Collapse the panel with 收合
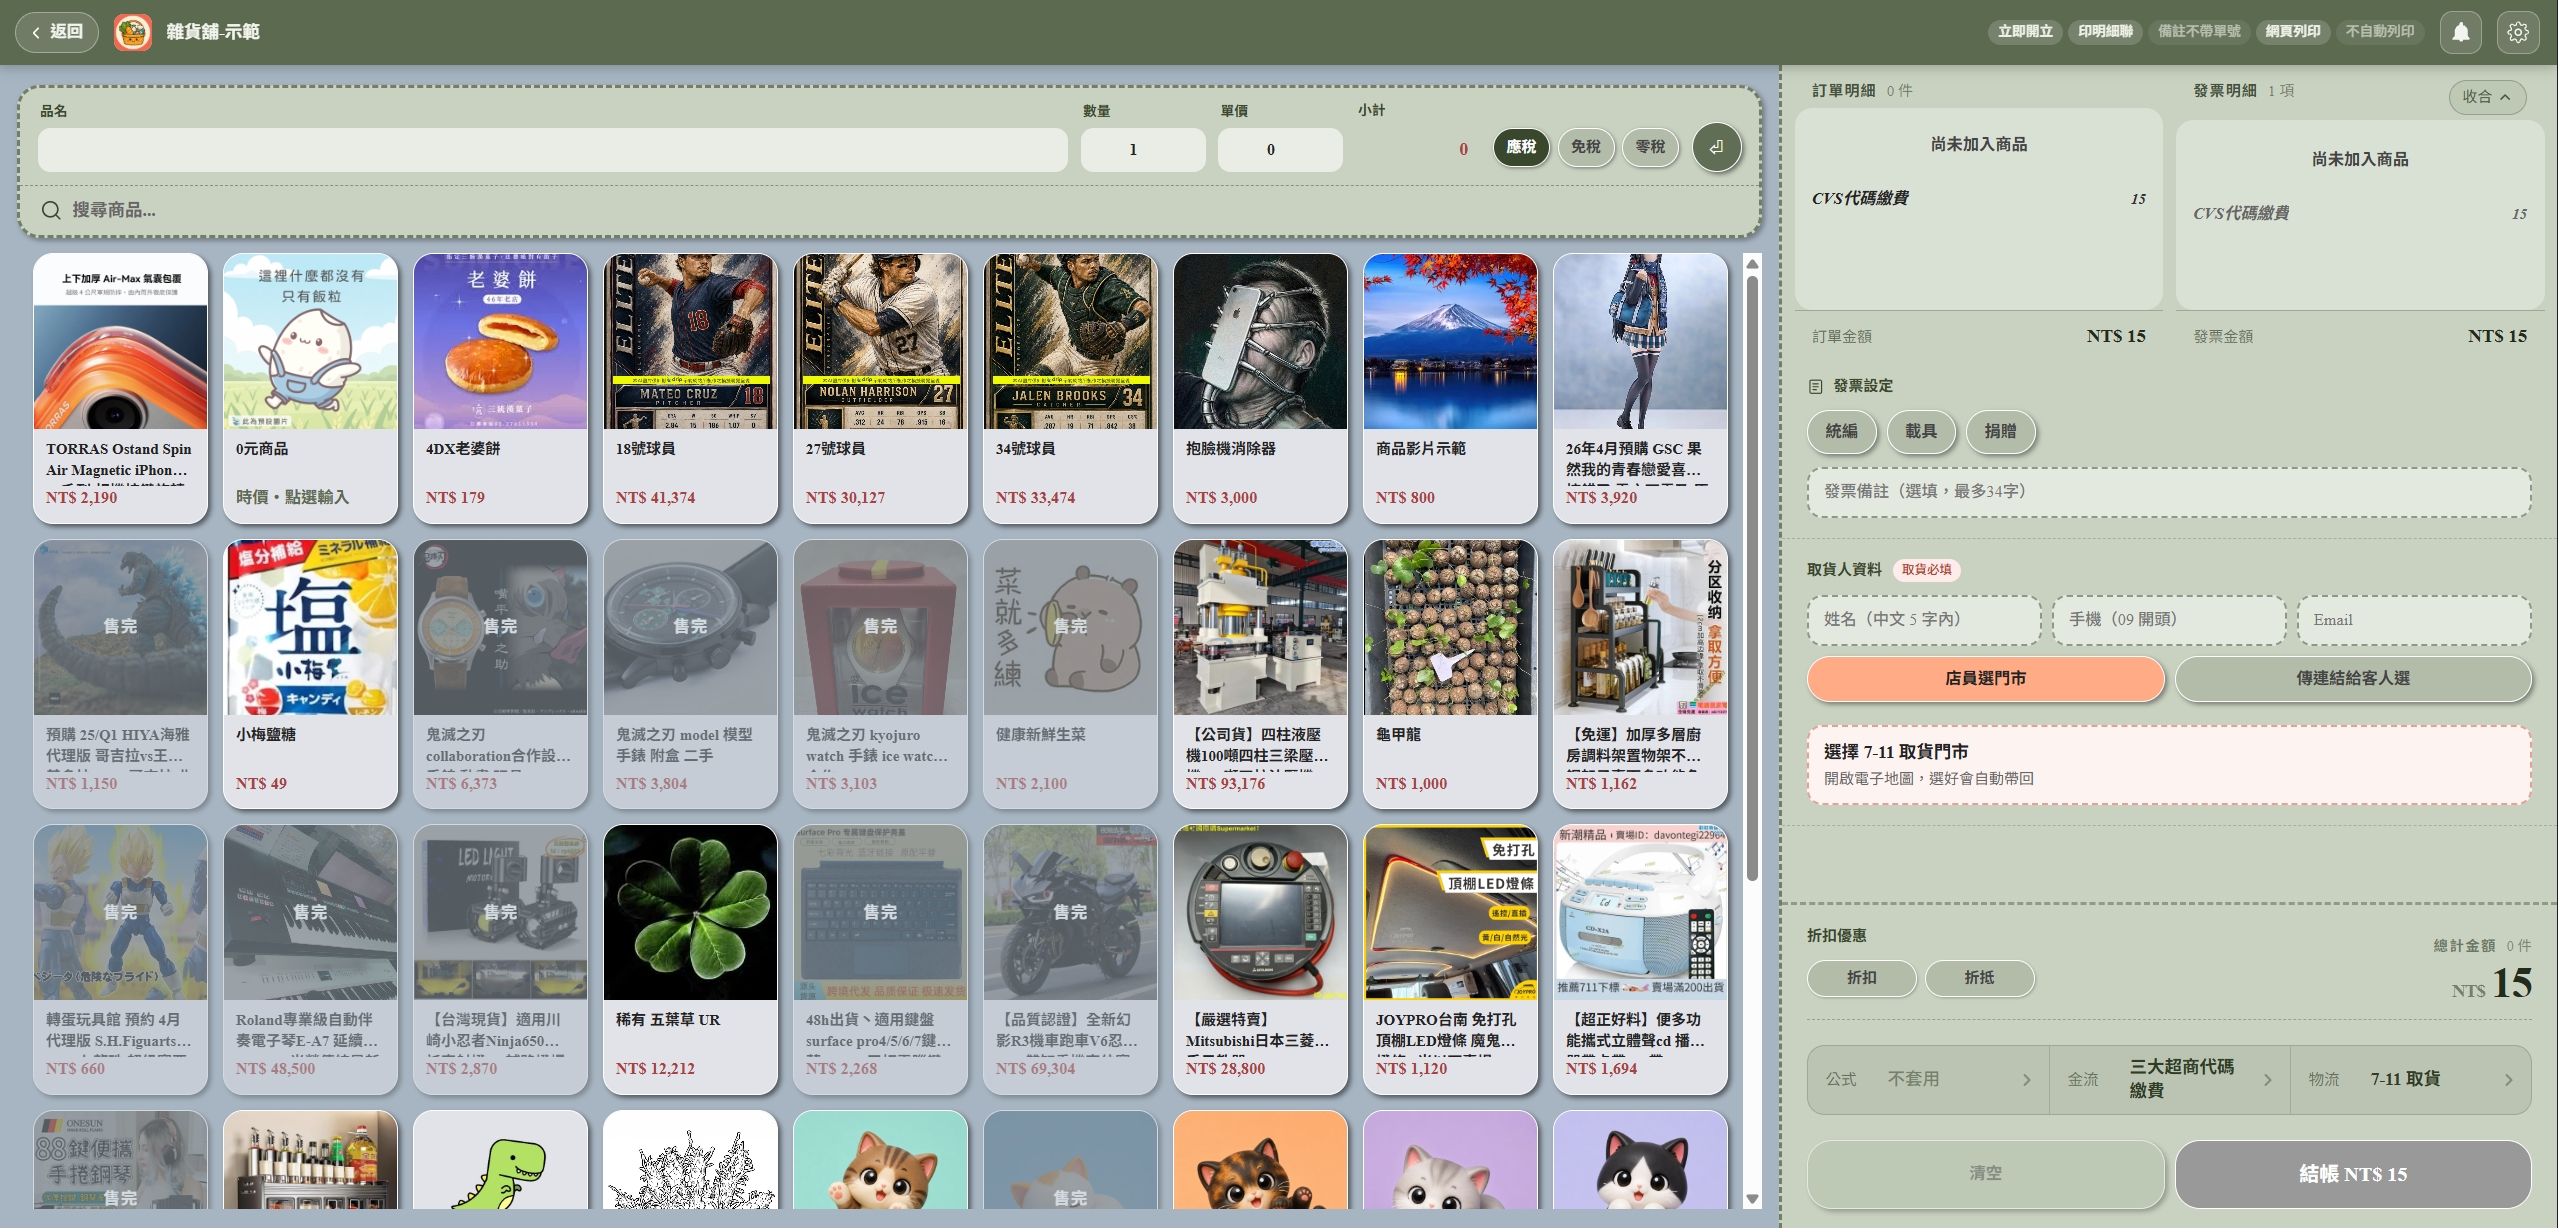 [x=2487, y=97]
